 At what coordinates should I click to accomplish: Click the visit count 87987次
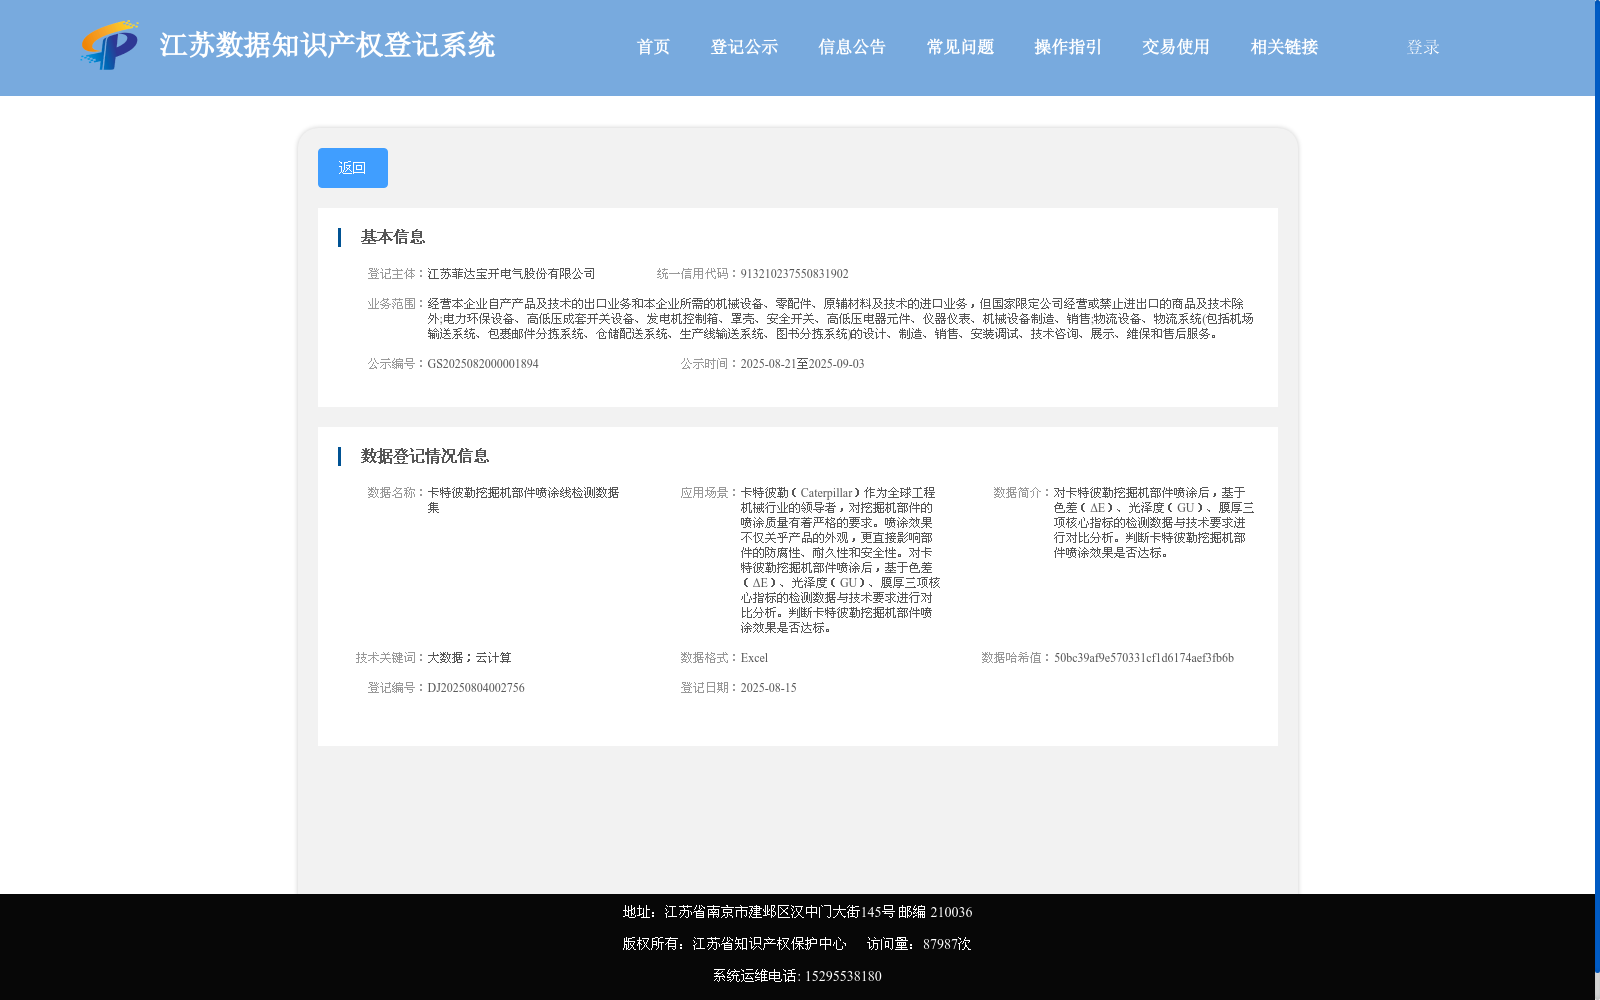[947, 944]
